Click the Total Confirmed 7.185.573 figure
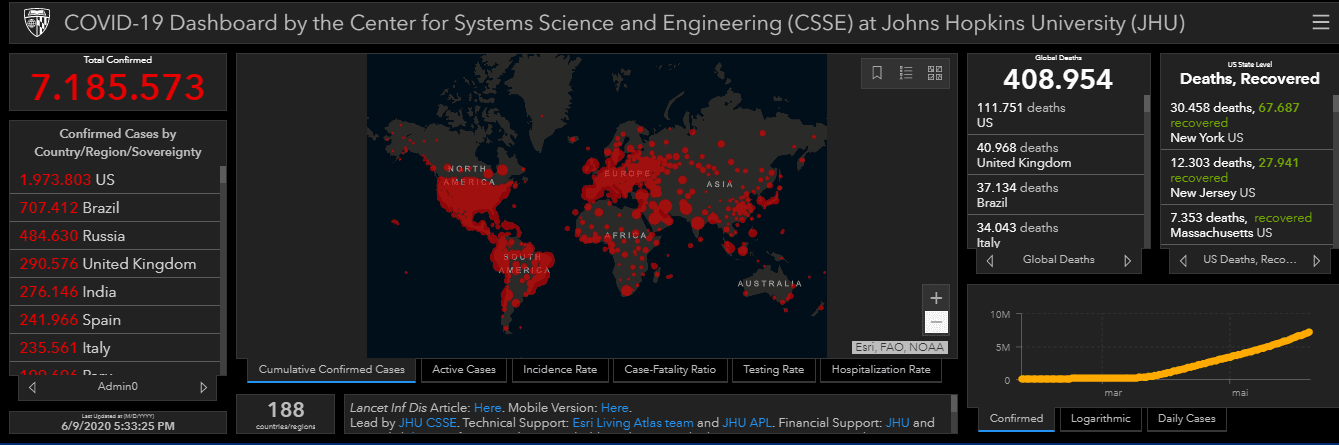This screenshot has width=1339, height=445. pos(117,88)
